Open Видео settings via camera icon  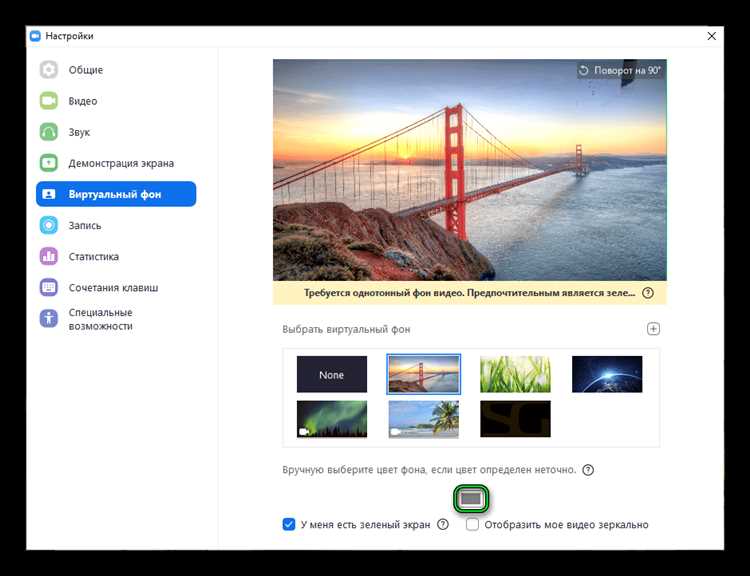(49, 101)
